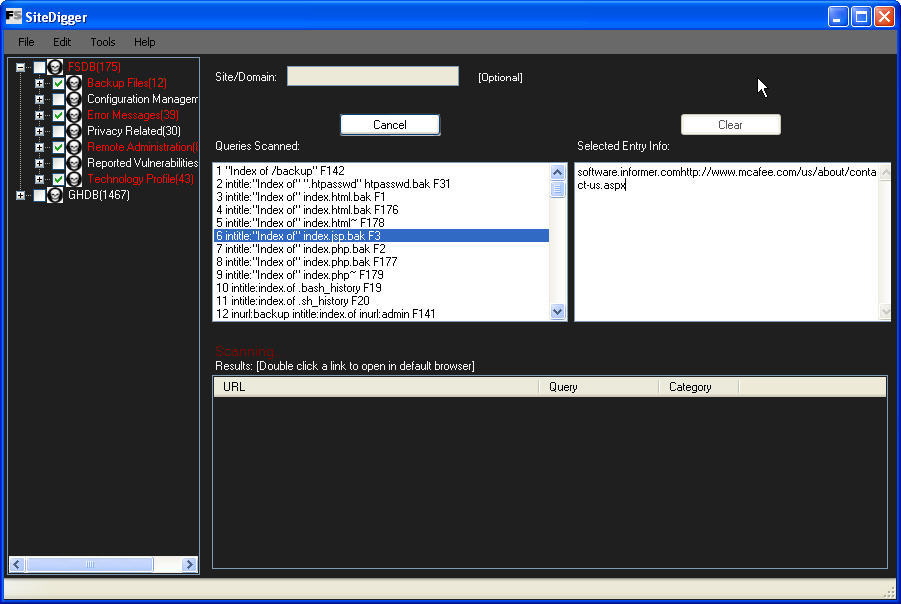The width and height of the screenshot is (901, 604).
Task: Click the skull icon next to Error Messages
Action: click(x=74, y=115)
